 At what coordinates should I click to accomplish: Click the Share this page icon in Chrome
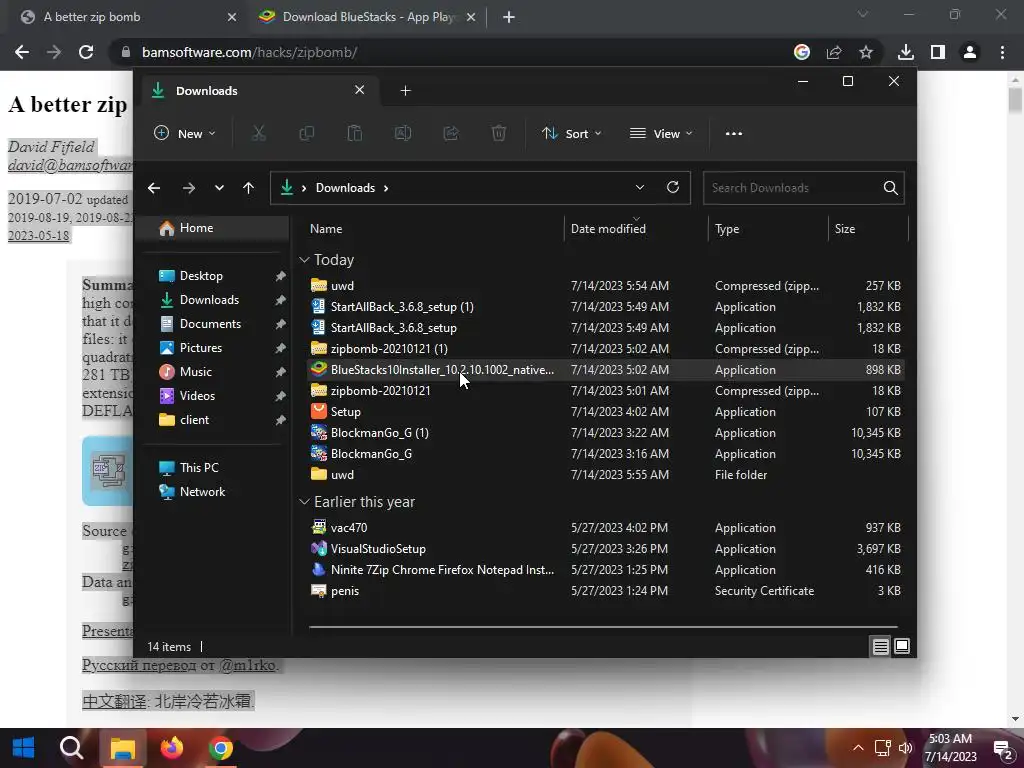point(834,52)
